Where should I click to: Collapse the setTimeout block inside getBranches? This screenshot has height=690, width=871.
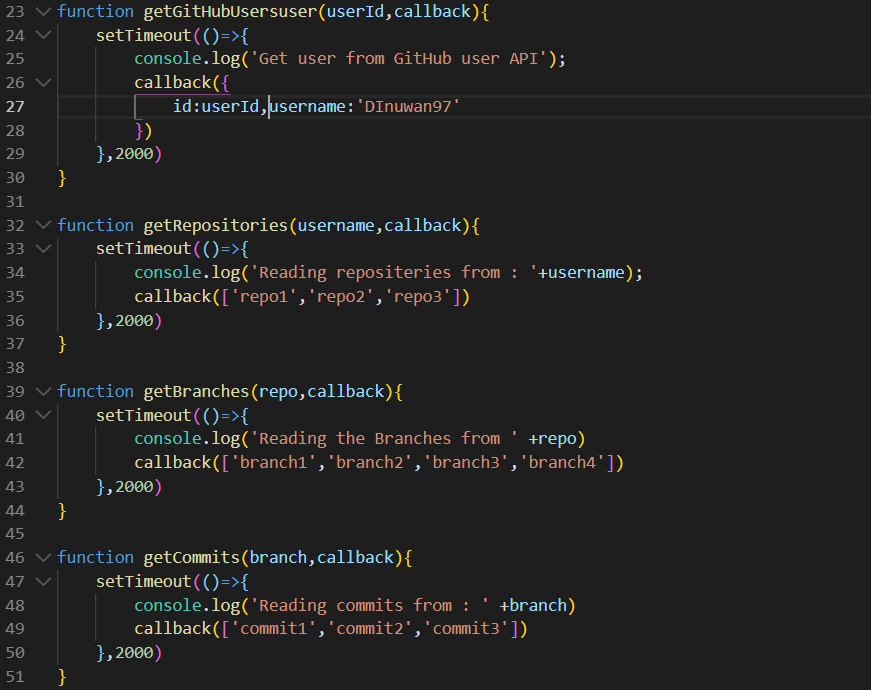pos(42,414)
